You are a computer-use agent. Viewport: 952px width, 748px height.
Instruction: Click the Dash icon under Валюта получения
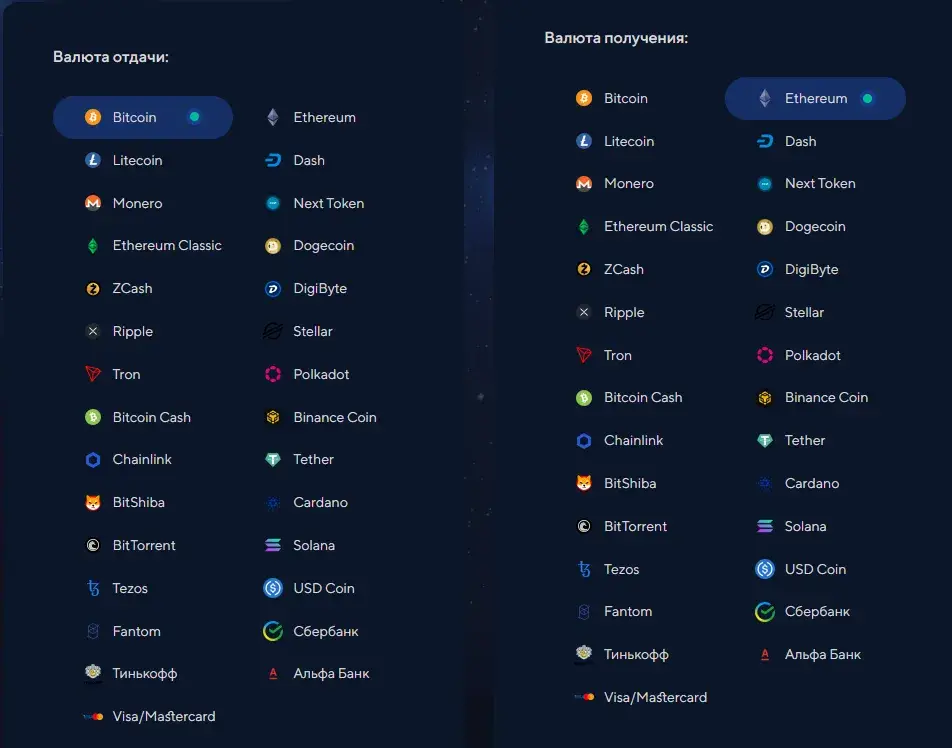[765, 141]
